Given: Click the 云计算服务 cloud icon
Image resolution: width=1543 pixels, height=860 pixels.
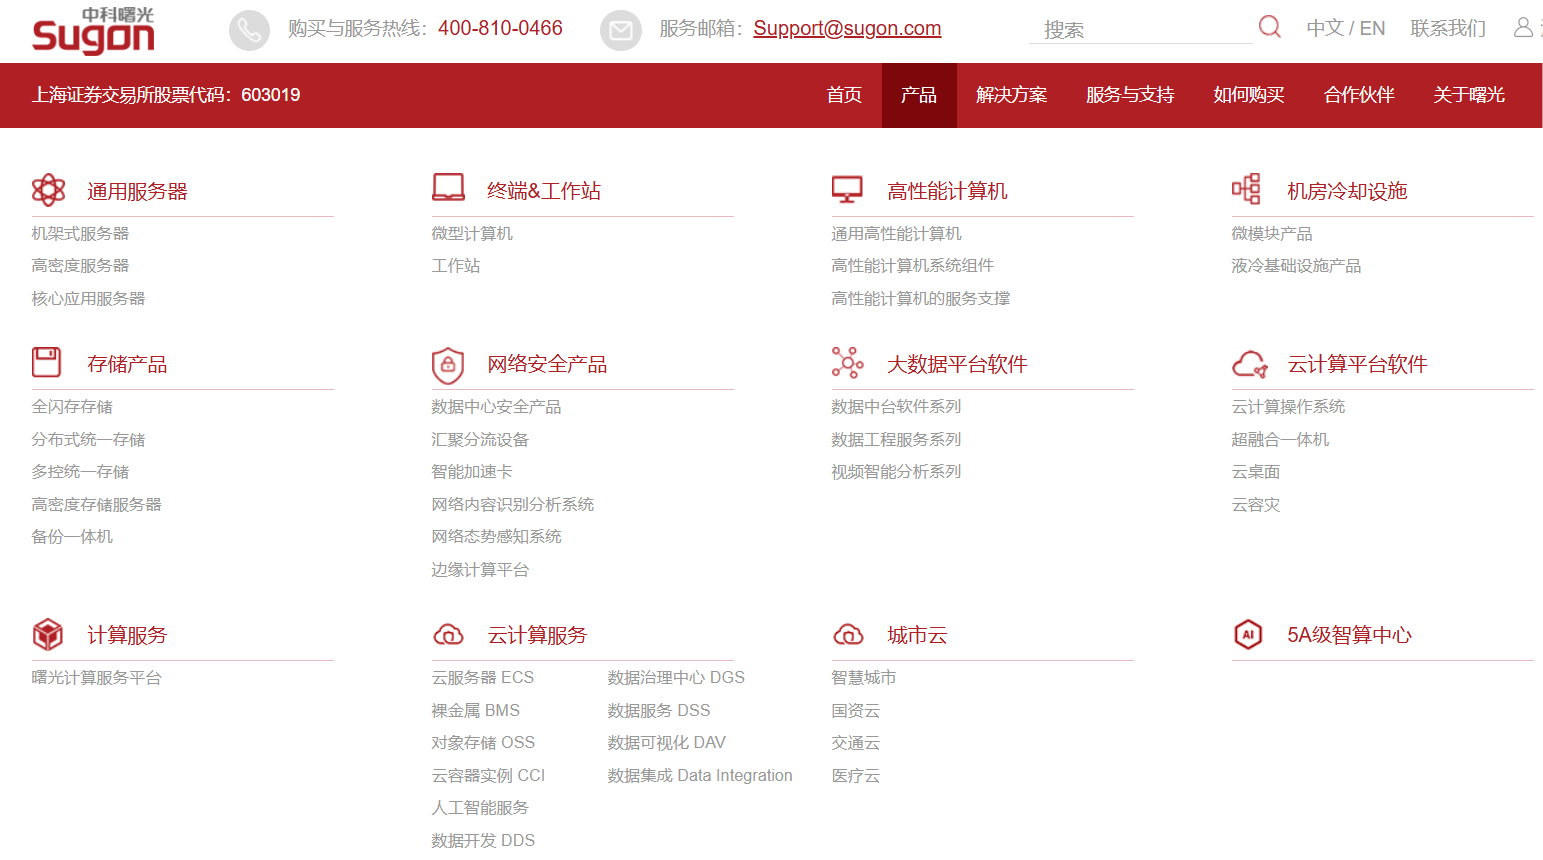Looking at the screenshot, I should [x=448, y=635].
